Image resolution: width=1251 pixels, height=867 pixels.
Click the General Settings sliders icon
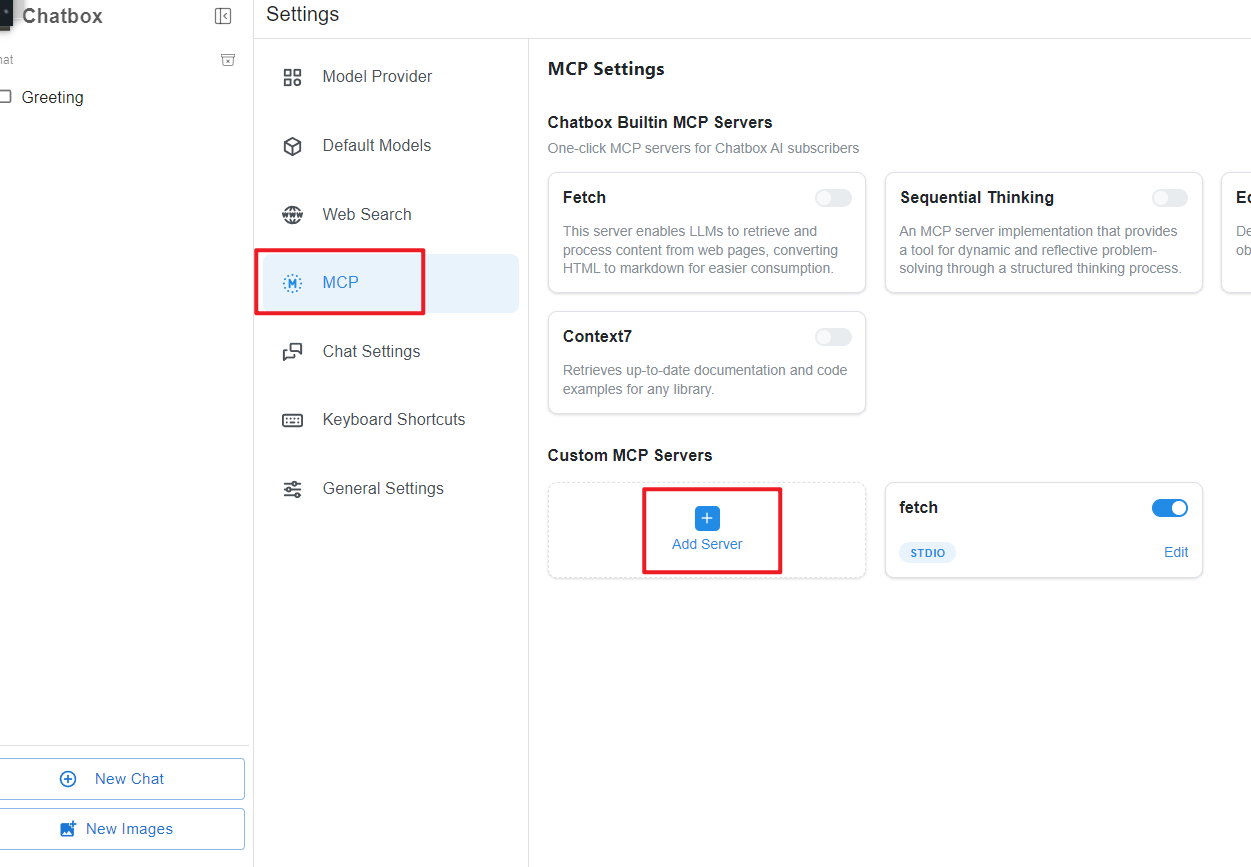tap(292, 489)
